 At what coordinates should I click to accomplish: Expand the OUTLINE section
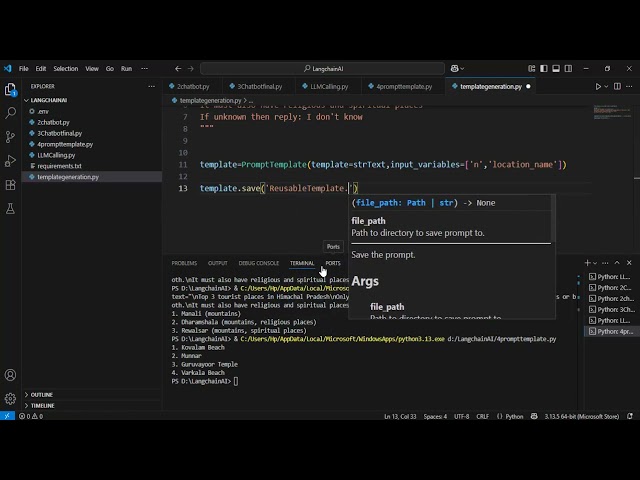point(42,395)
